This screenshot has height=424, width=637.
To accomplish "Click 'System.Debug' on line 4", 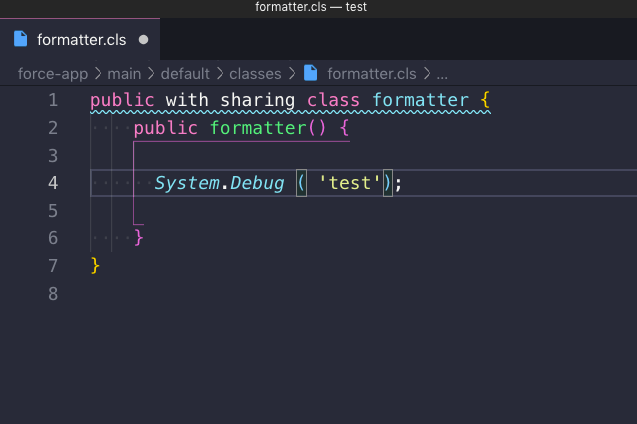I will [219, 183].
